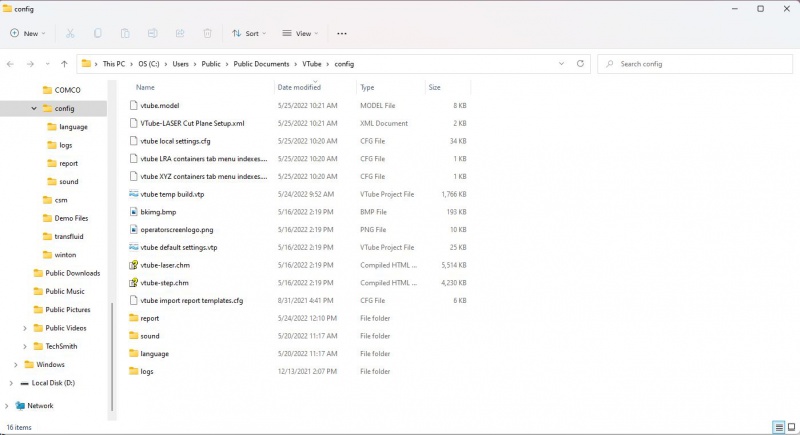Go back with the Back arrow
Image resolution: width=800 pixels, height=435 pixels.
coord(10,64)
